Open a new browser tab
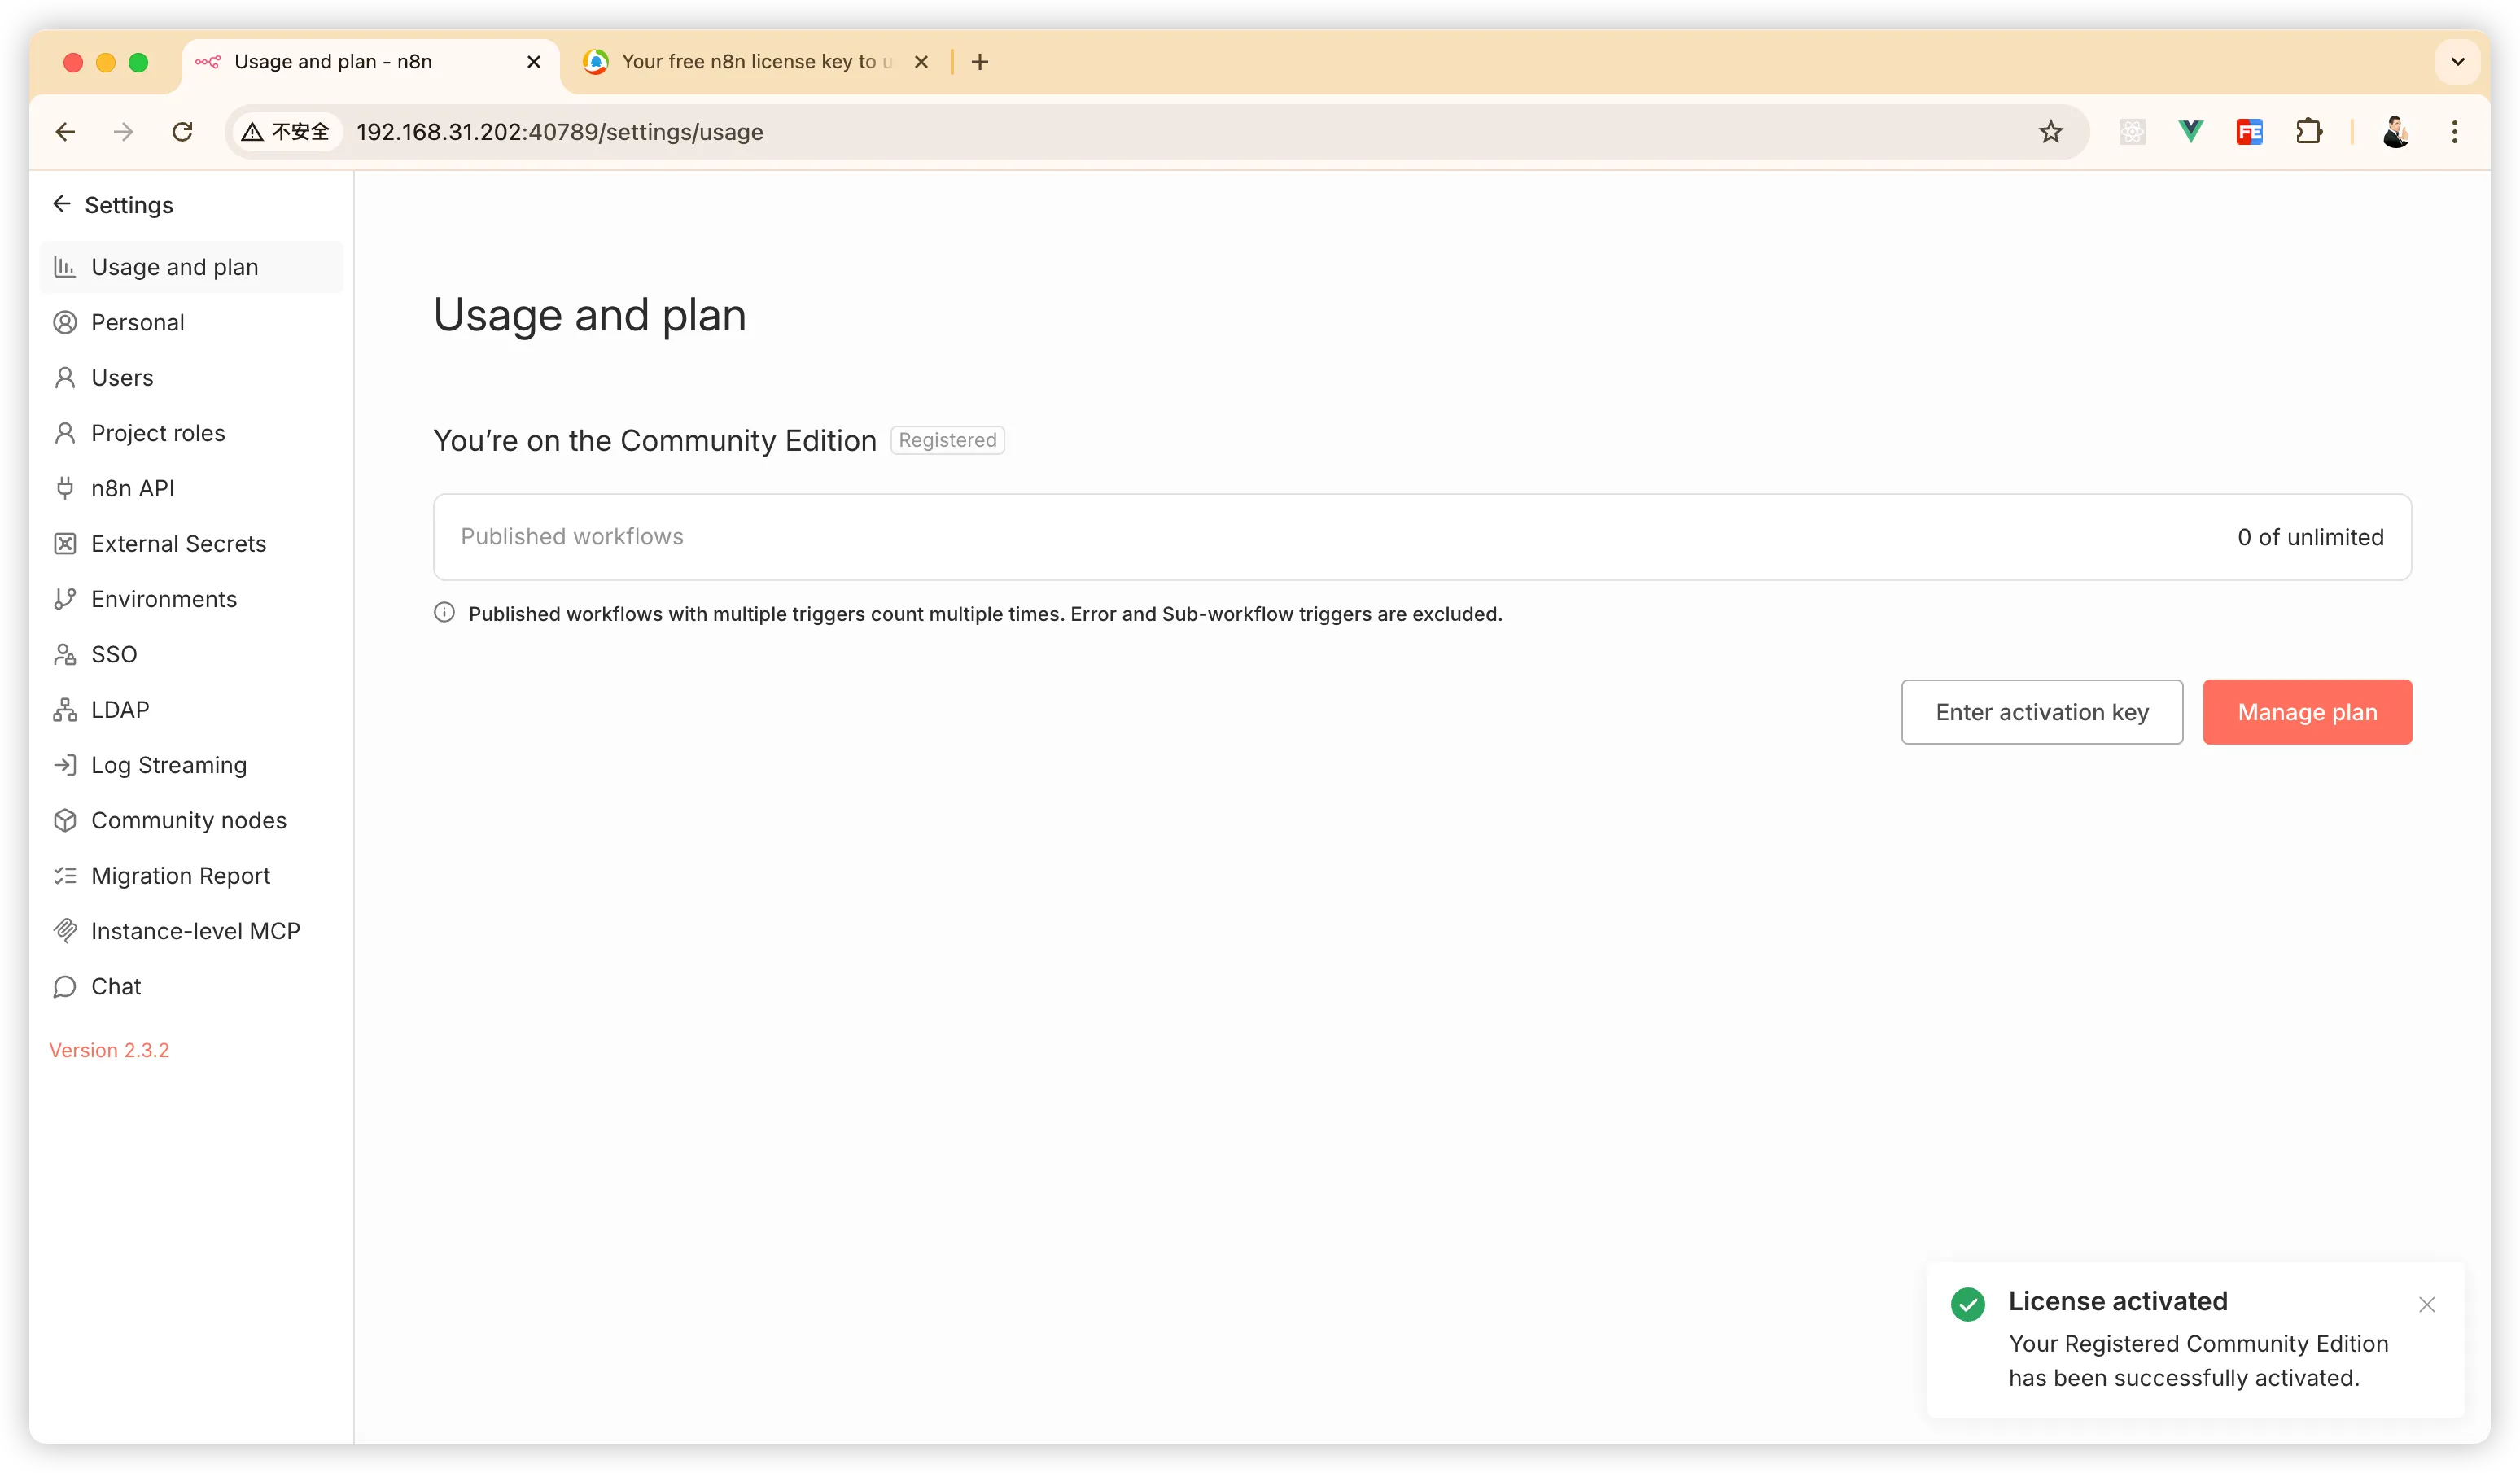Image resolution: width=2520 pixels, height=1473 pixels. tap(980, 62)
